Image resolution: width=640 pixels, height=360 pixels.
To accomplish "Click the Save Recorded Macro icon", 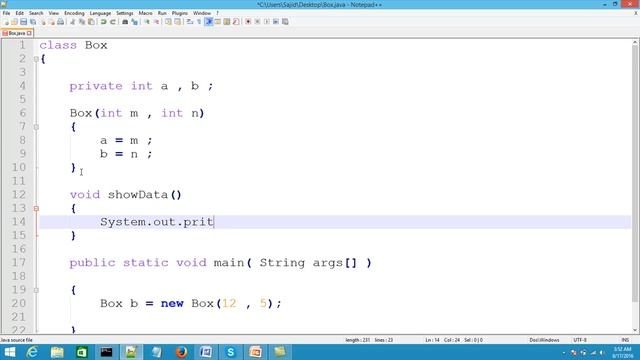I will coord(285,22).
